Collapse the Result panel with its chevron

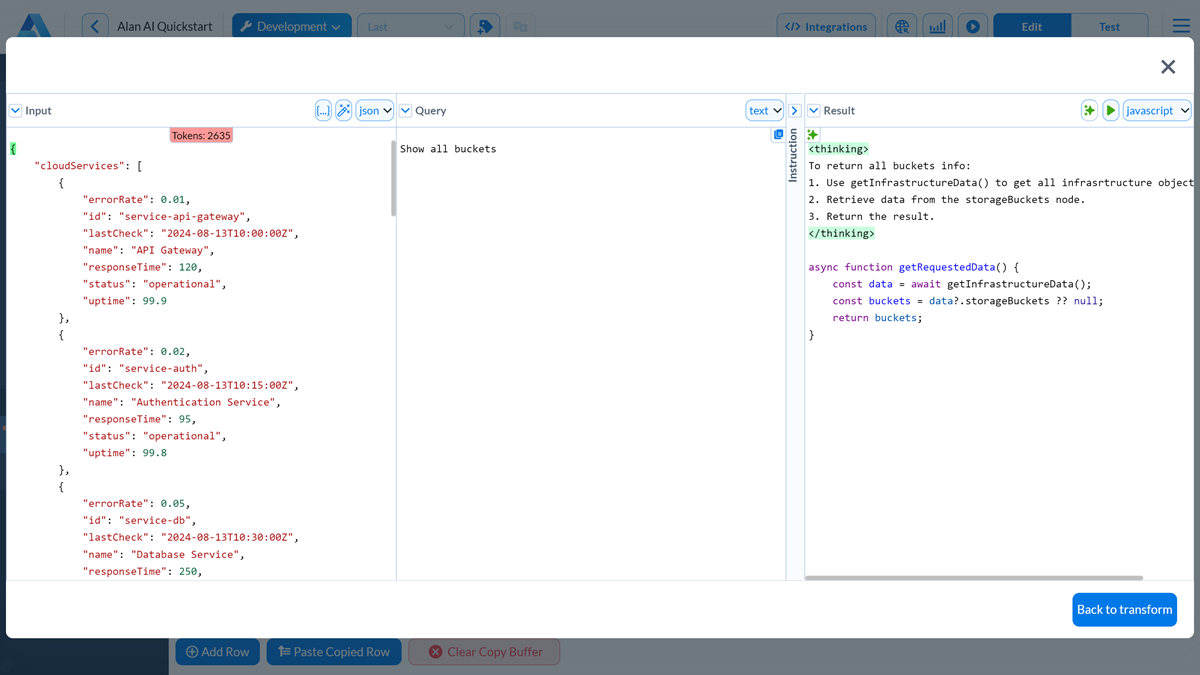(812, 110)
